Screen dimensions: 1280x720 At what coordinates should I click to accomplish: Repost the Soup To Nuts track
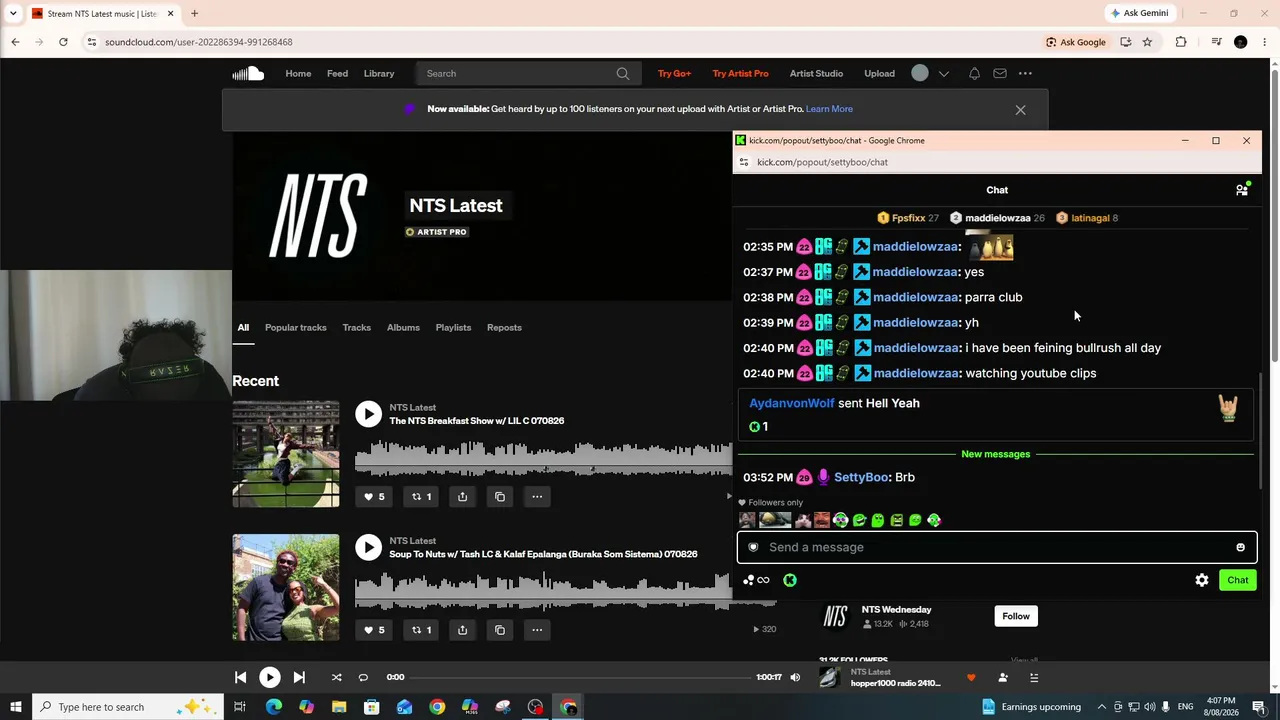point(422,630)
